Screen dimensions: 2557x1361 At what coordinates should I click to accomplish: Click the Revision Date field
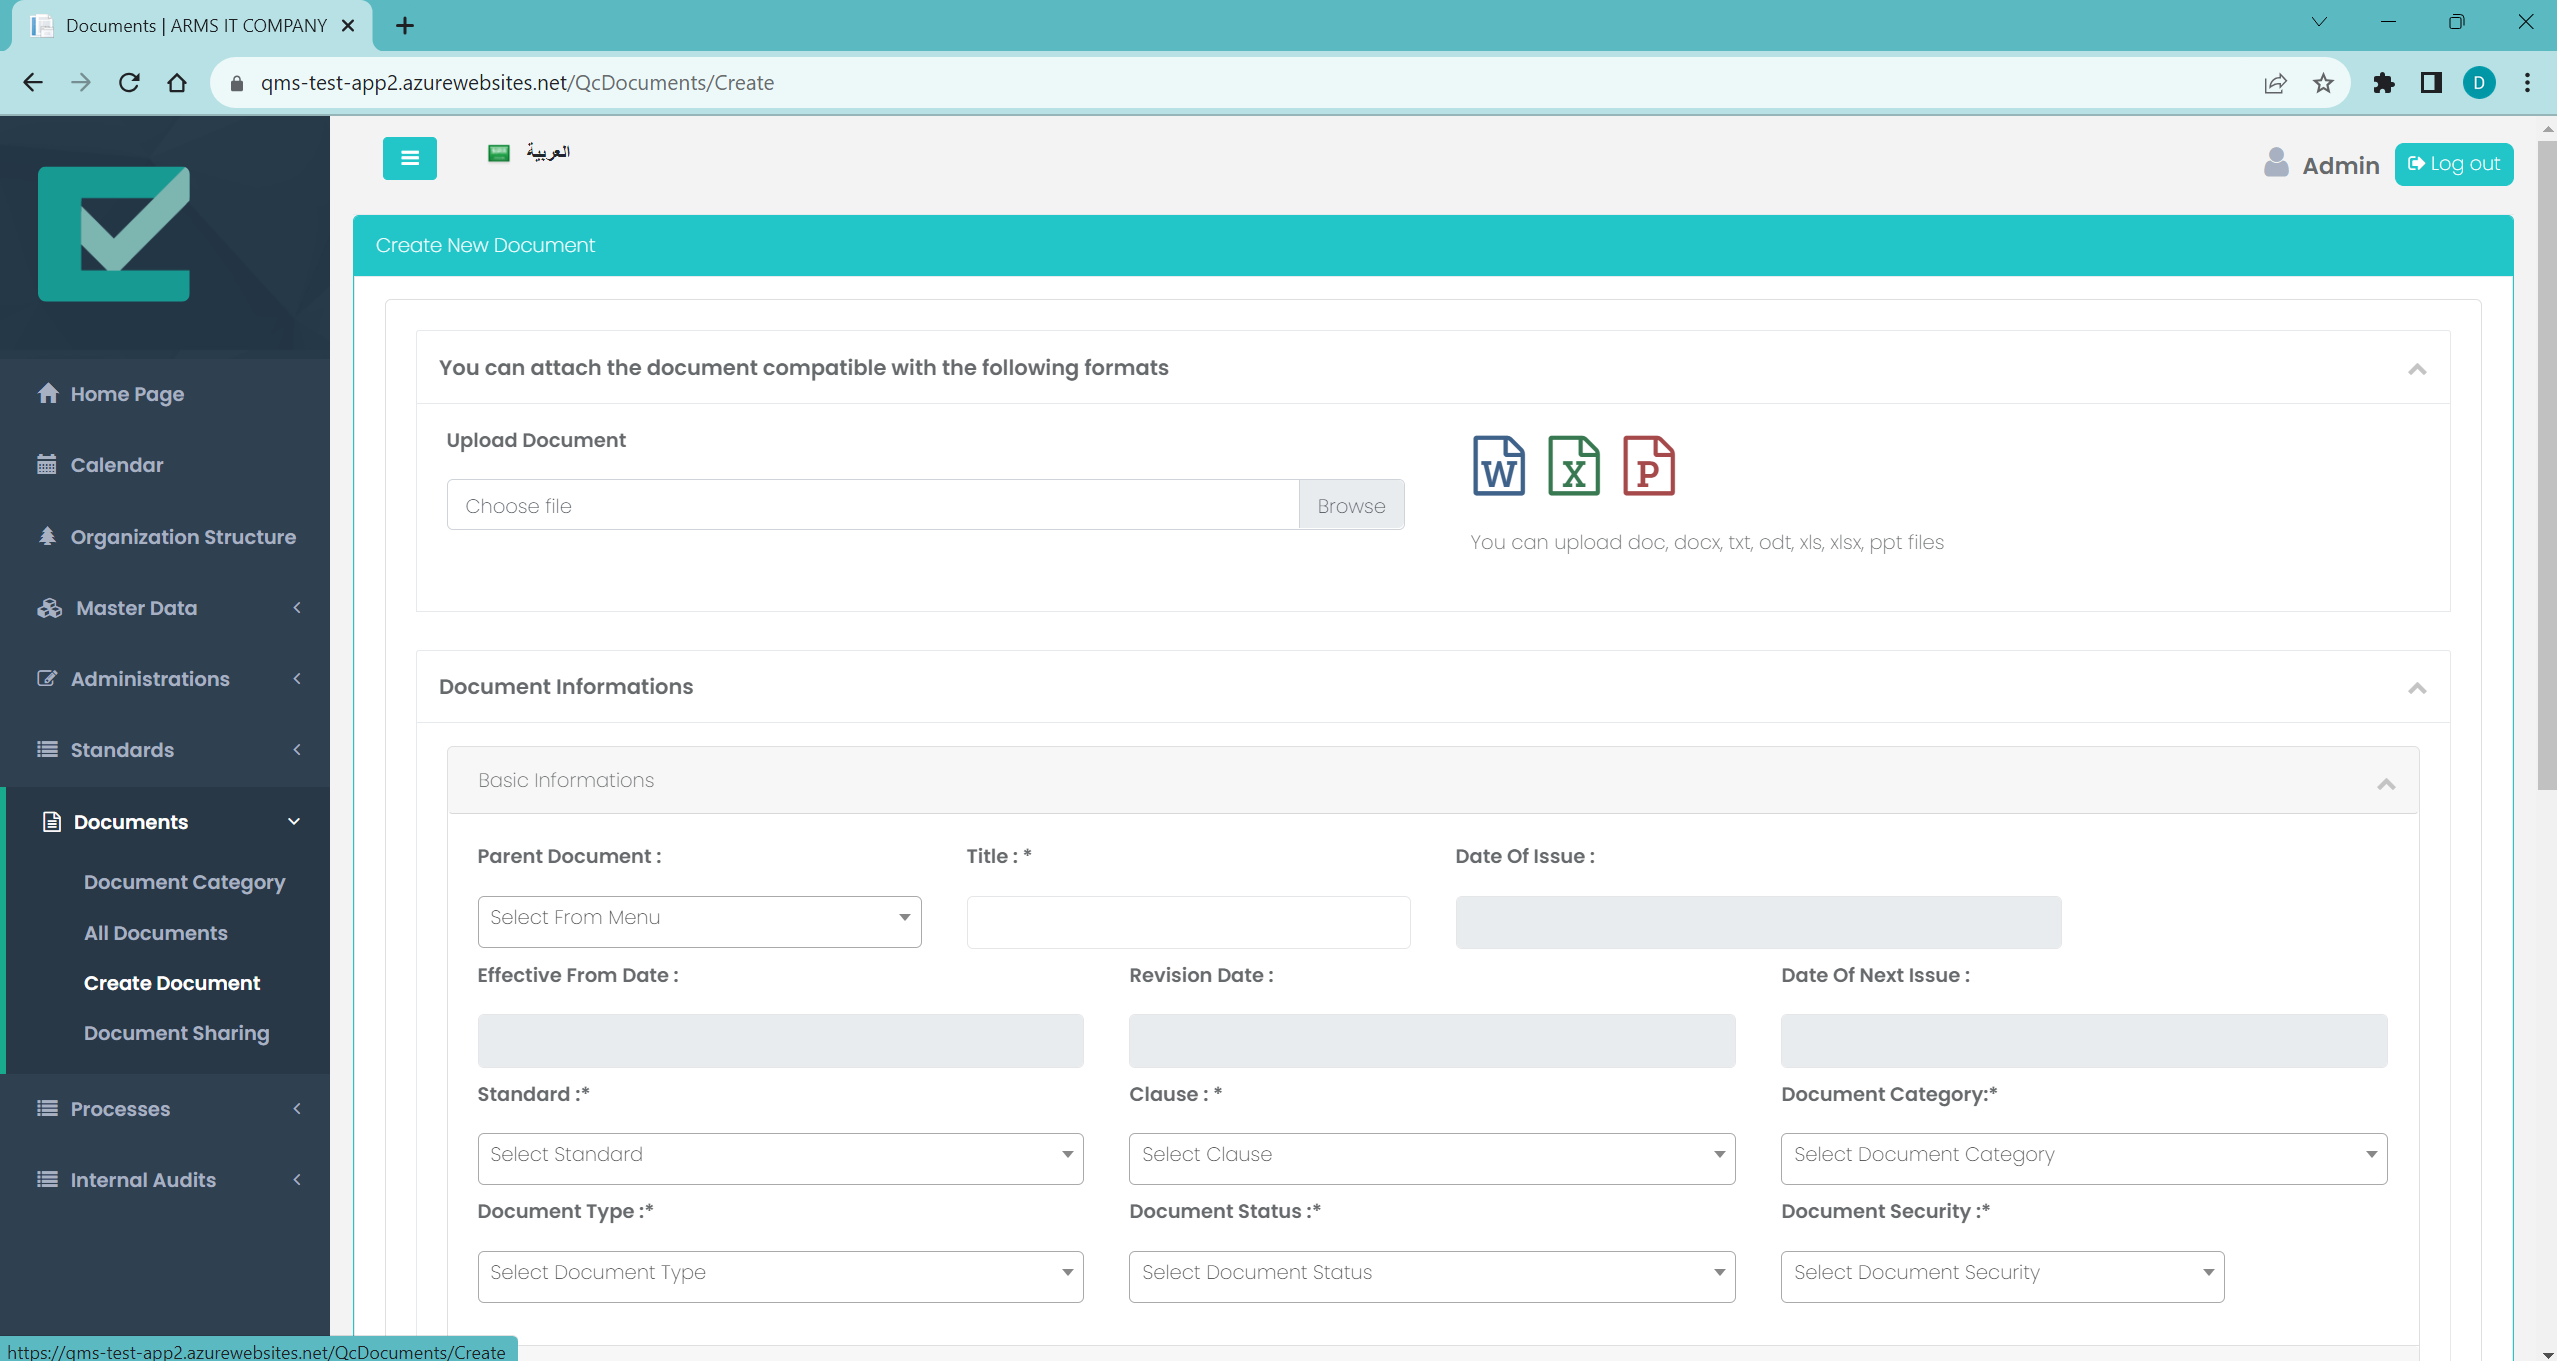pyautogui.click(x=1432, y=1040)
